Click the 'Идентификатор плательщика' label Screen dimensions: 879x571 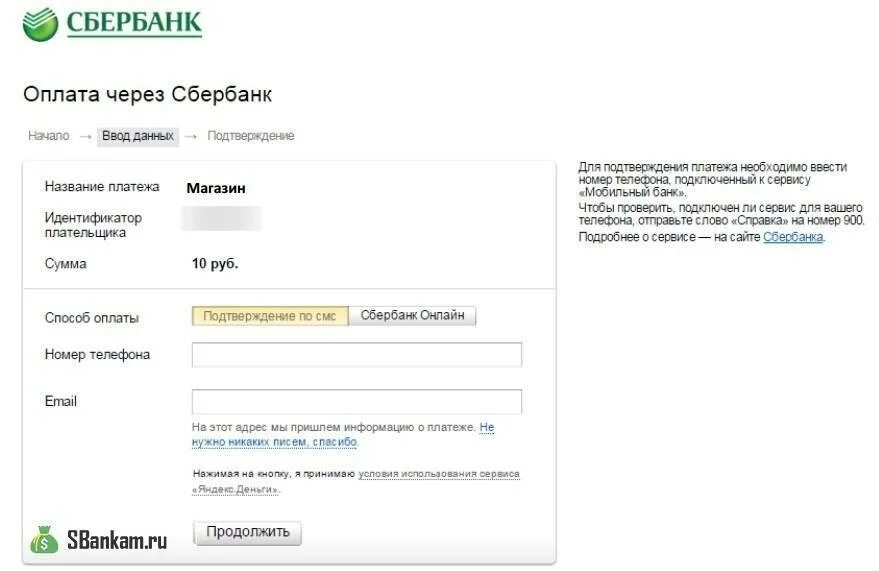(93, 225)
